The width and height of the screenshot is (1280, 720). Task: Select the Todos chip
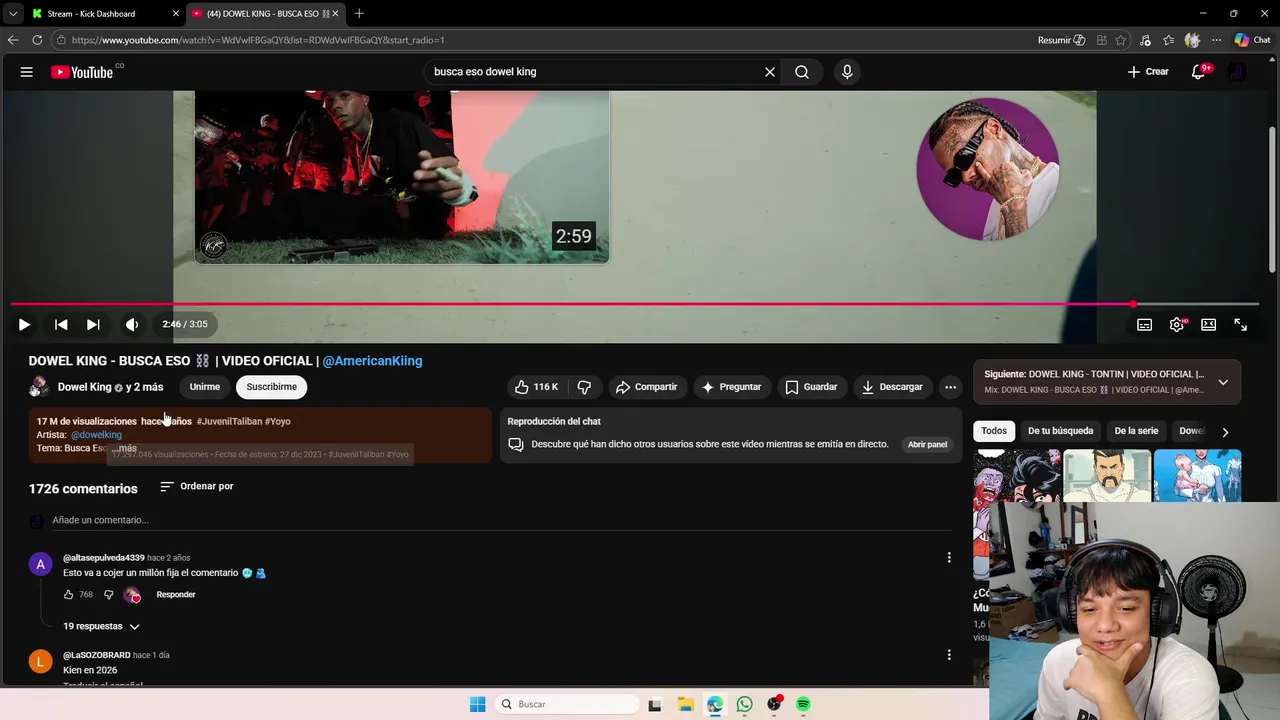pos(994,431)
